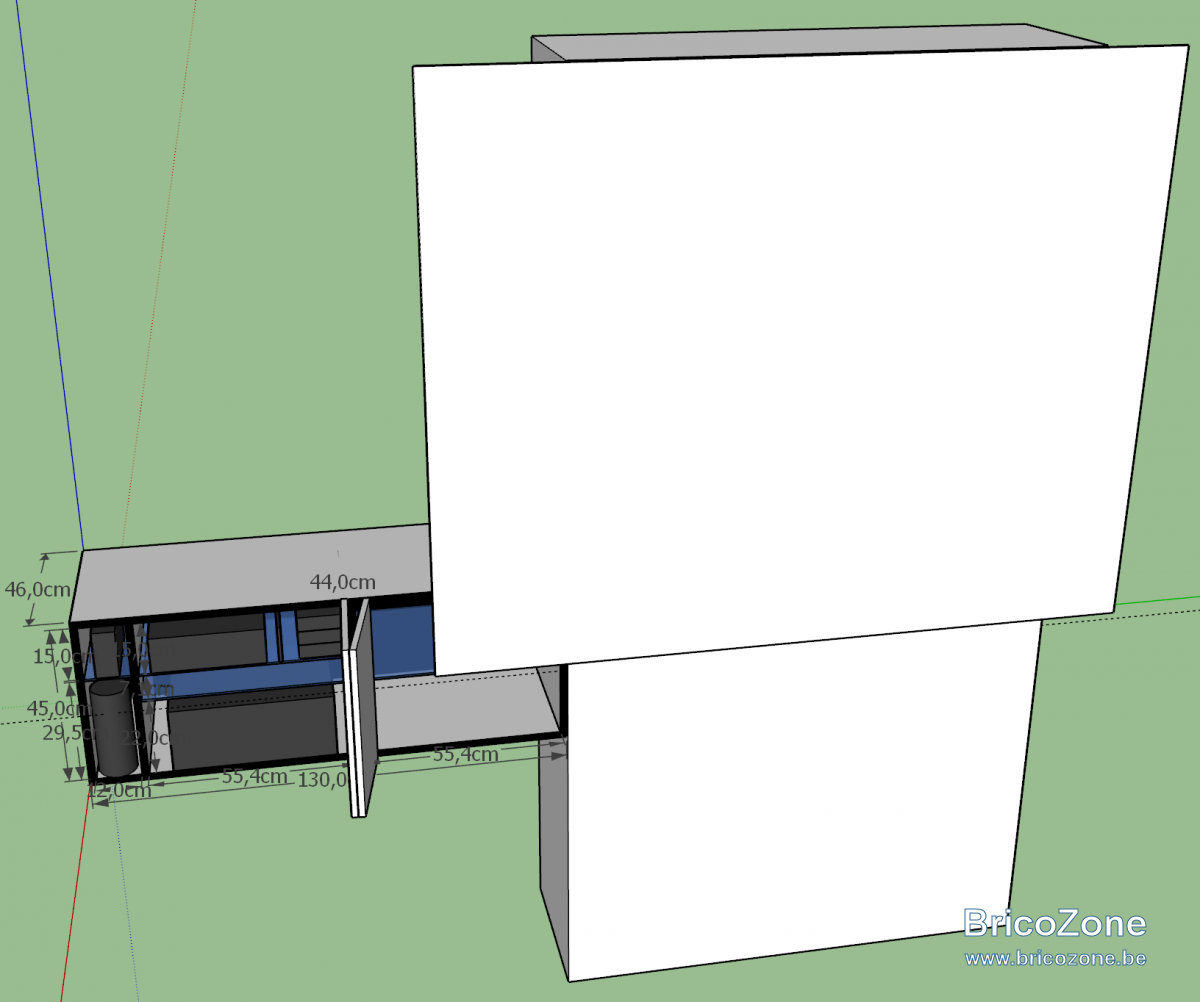Click the 130,0 dimension label
This screenshot has width=1200, height=1002.
pyautogui.click(x=322, y=779)
